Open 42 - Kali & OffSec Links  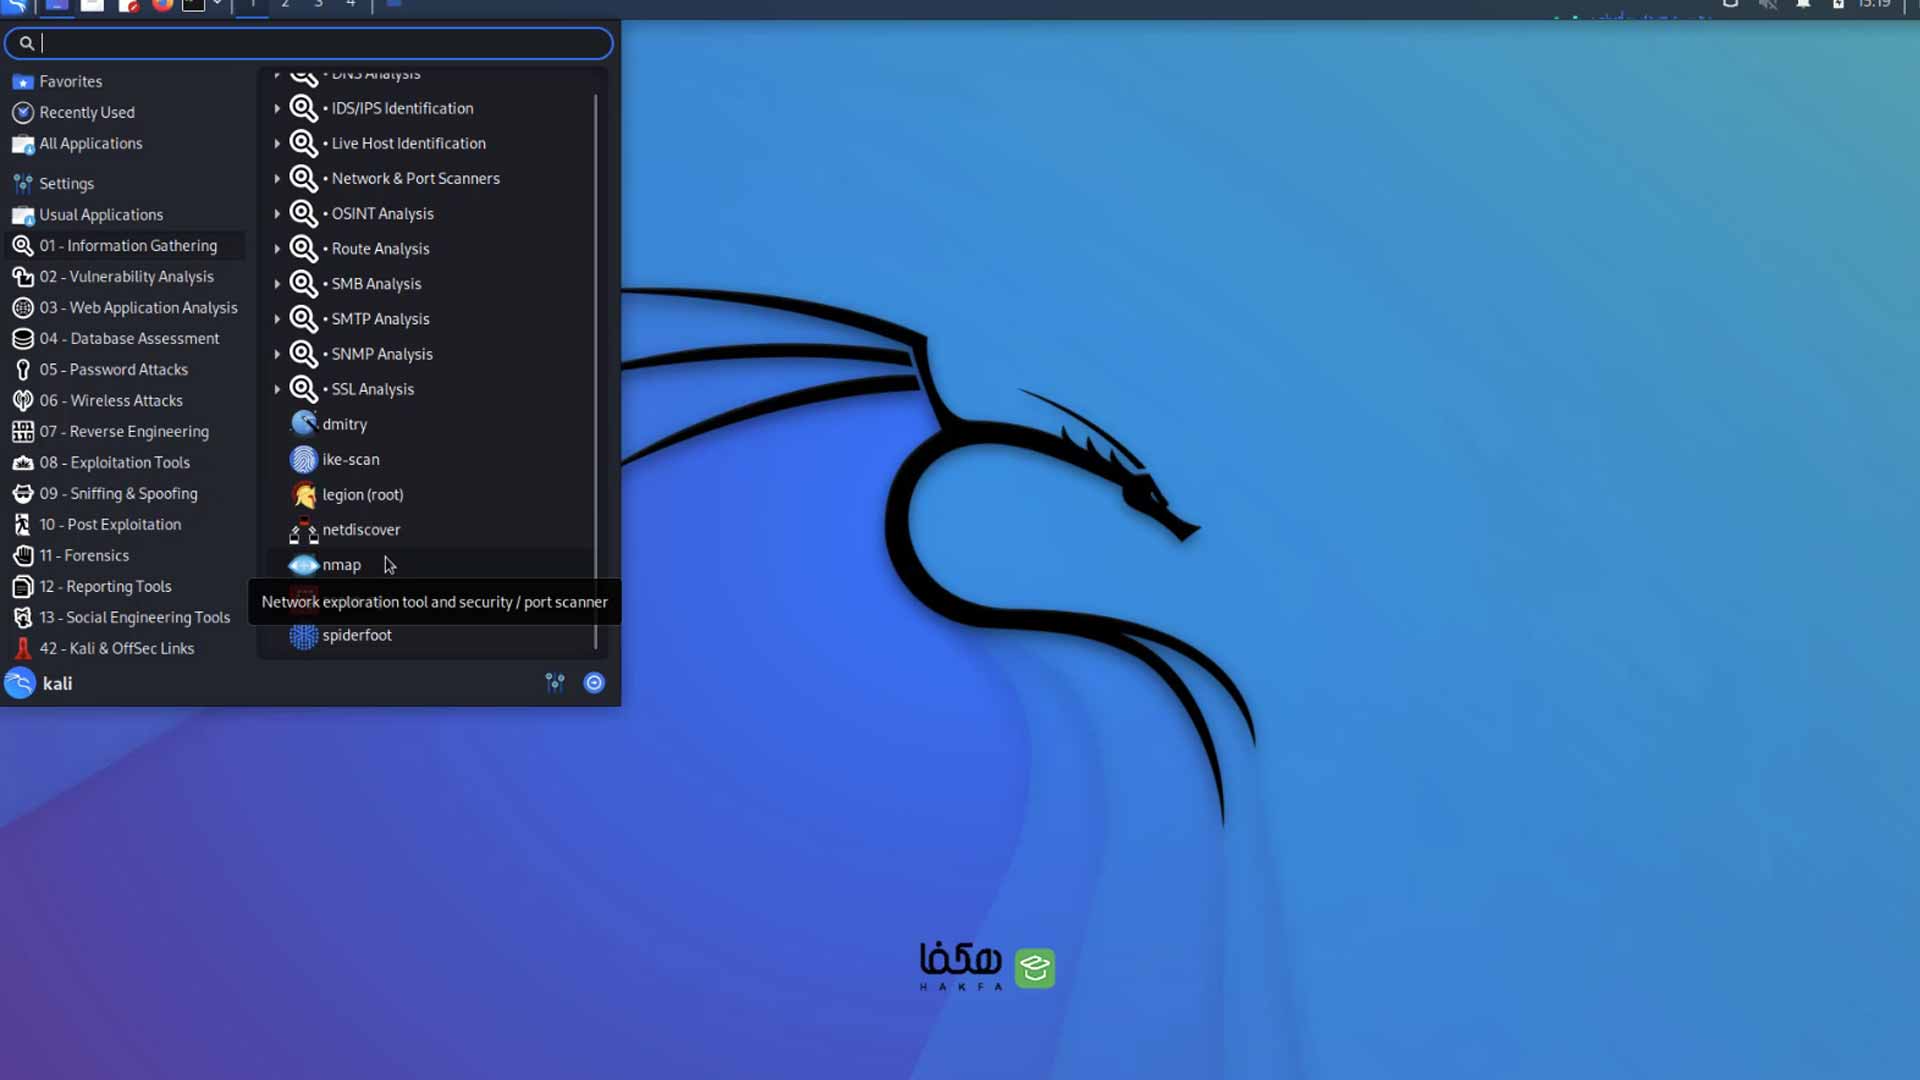click(125, 648)
